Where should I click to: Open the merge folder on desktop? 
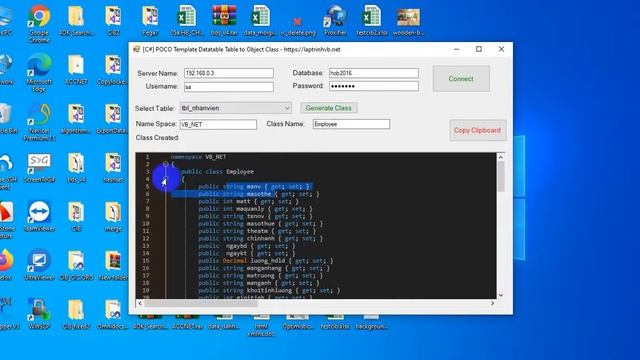(113, 216)
